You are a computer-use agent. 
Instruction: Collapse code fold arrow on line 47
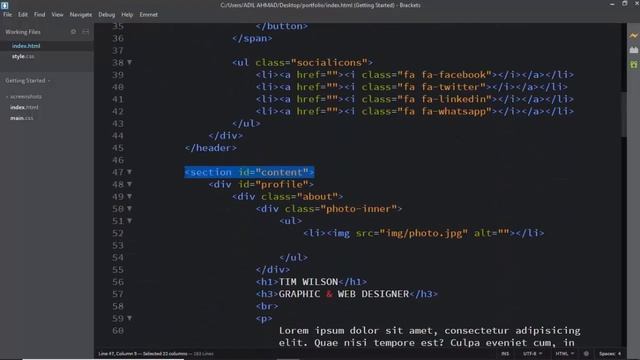point(129,172)
